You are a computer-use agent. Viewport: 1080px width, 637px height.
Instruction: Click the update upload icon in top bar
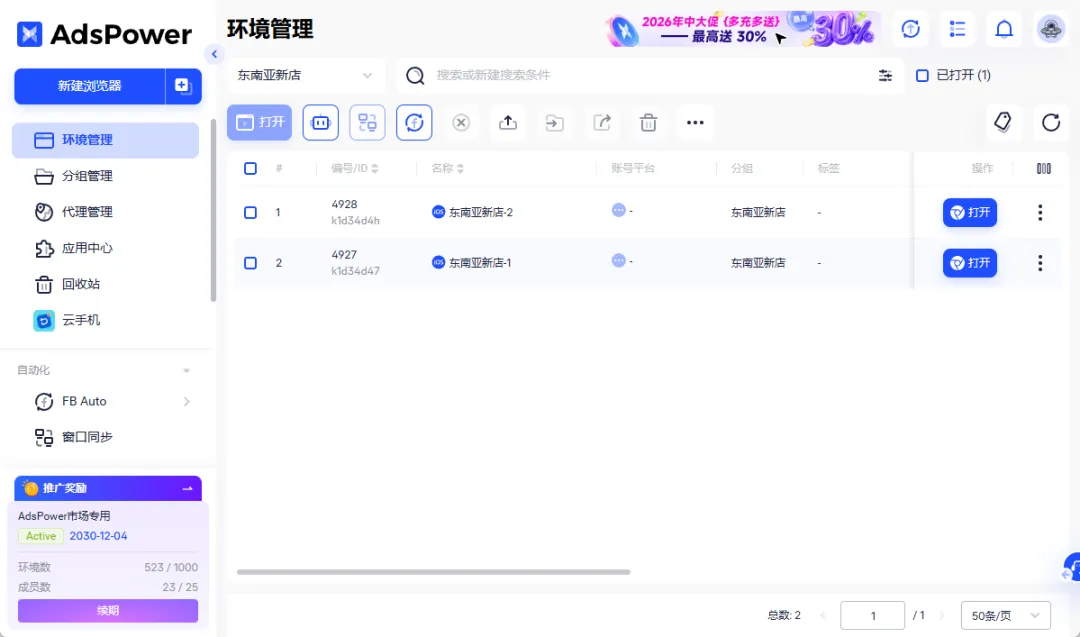(x=911, y=29)
